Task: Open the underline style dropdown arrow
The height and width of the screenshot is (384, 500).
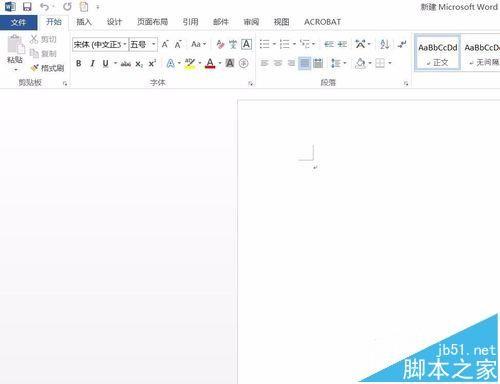Action: click(x=115, y=63)
